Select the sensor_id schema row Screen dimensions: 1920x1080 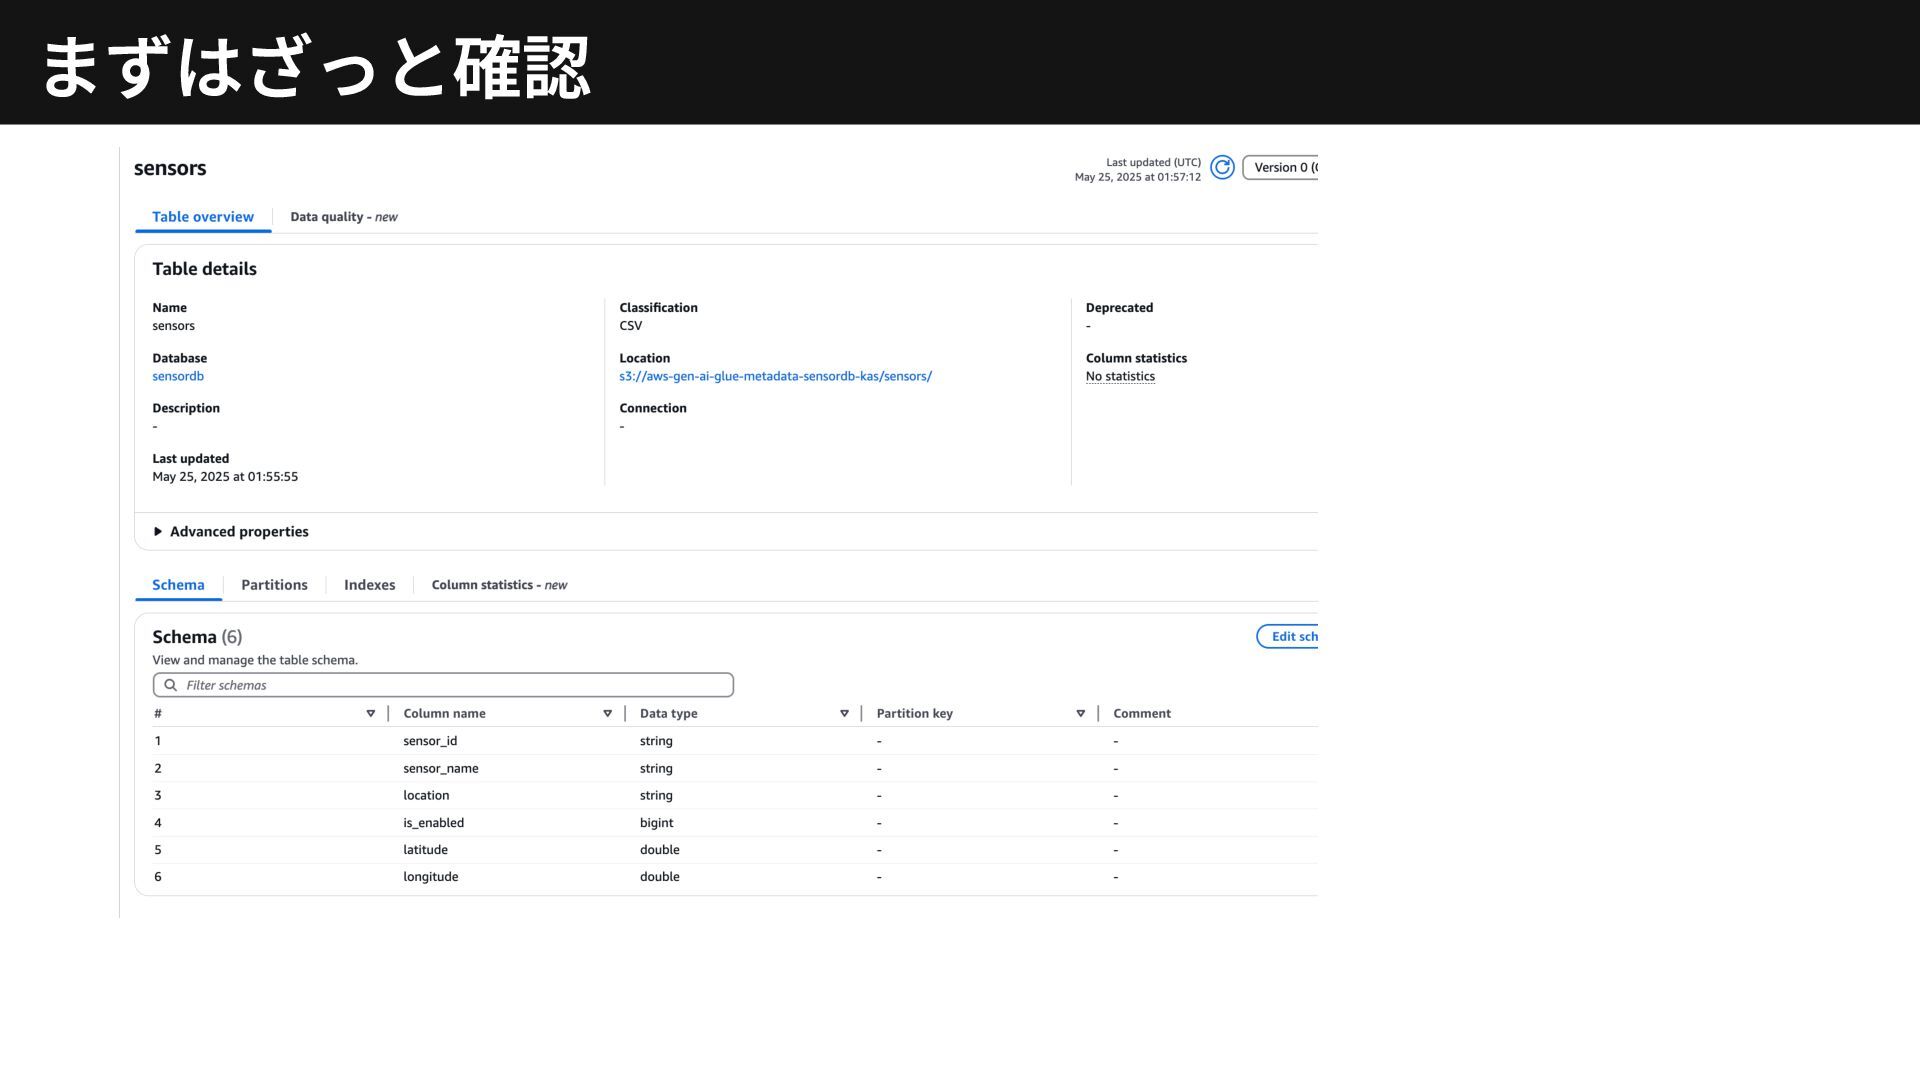click(430, 741)
